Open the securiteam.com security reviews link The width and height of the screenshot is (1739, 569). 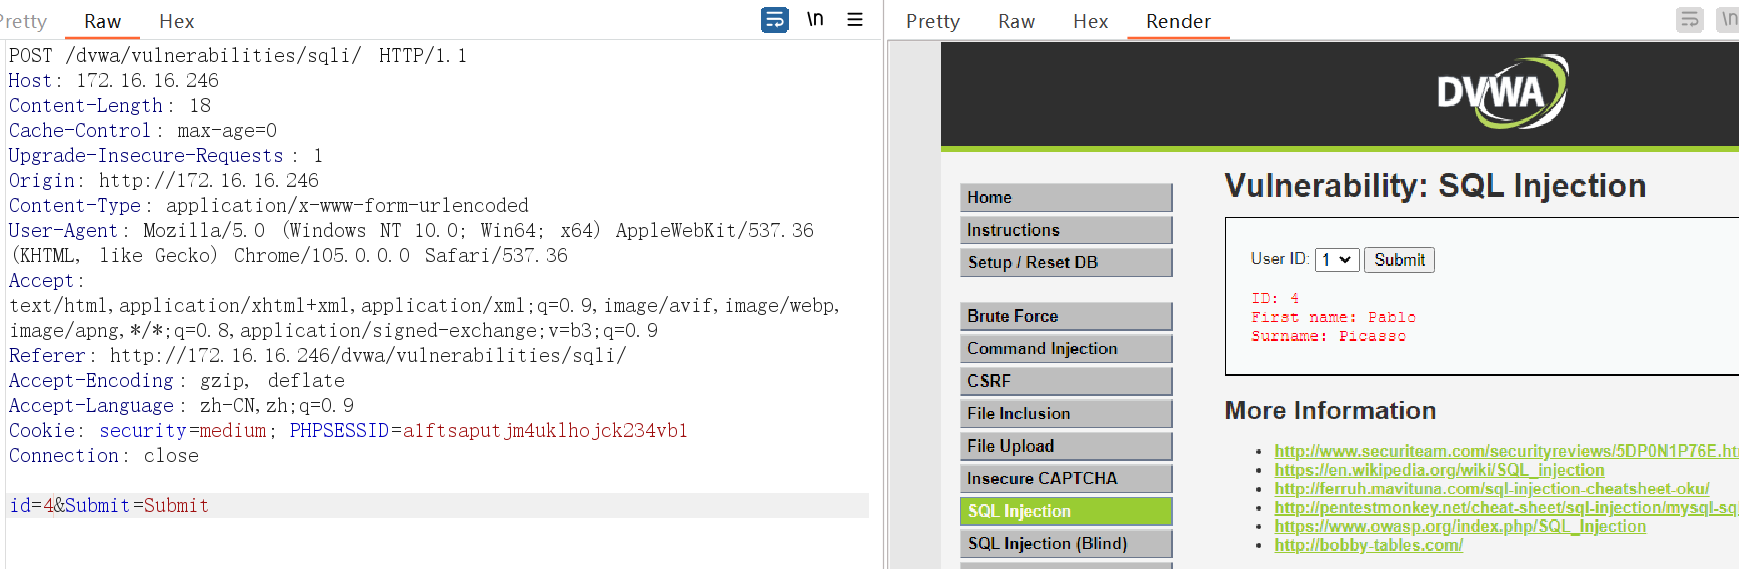click(x=1506, y=451)
